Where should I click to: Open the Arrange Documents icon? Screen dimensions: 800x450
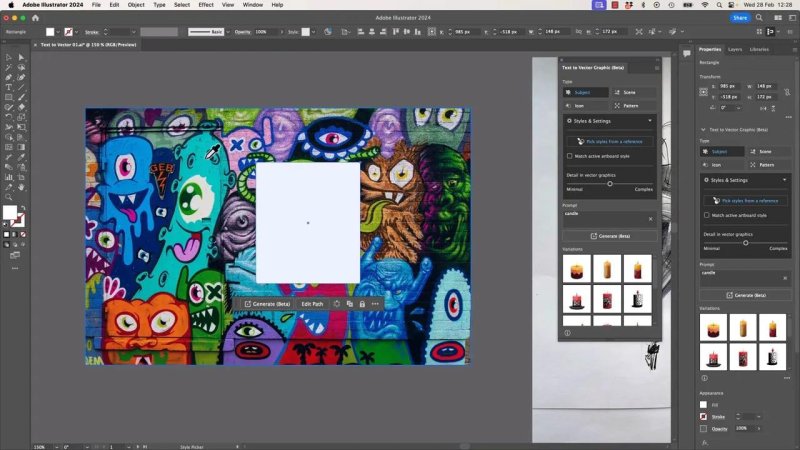tap(778, 18)
